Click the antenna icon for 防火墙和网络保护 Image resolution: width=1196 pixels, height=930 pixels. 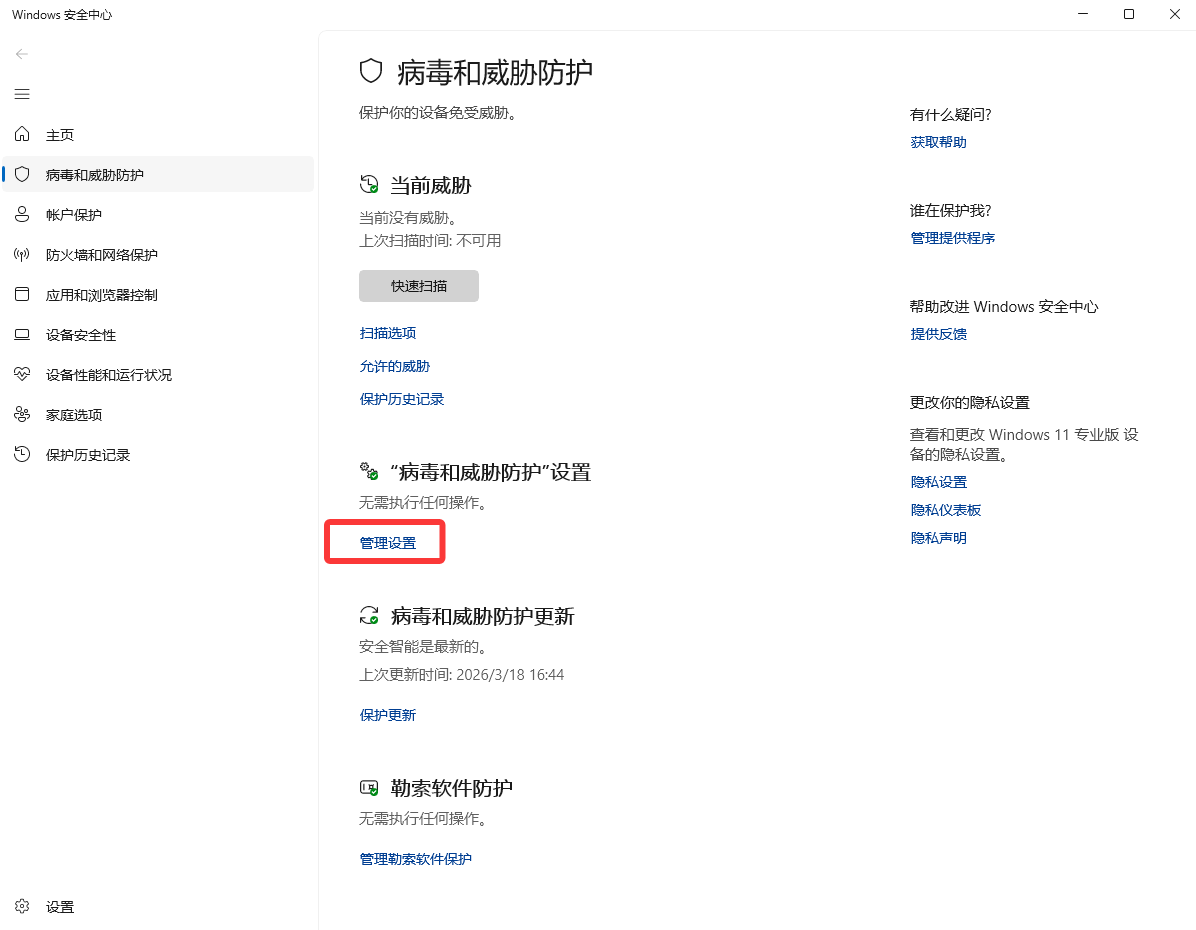coord(22,255)
